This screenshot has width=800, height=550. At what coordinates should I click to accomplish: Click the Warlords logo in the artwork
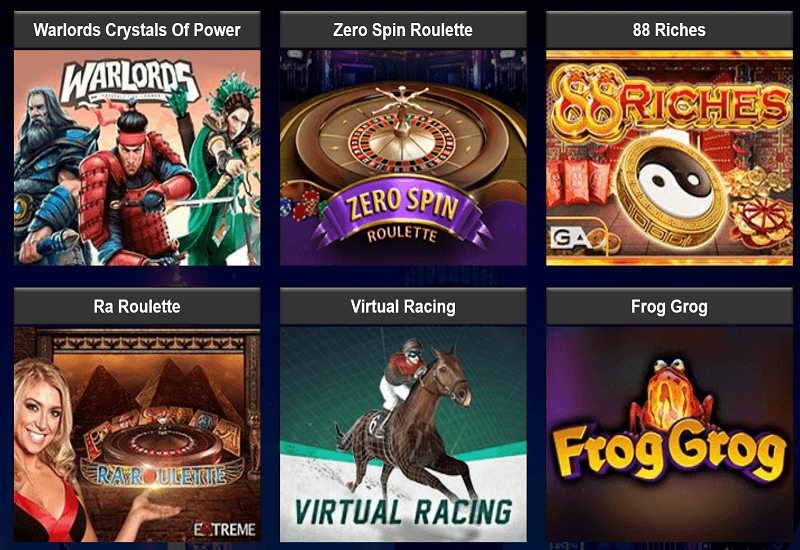[x=129, y=82]
